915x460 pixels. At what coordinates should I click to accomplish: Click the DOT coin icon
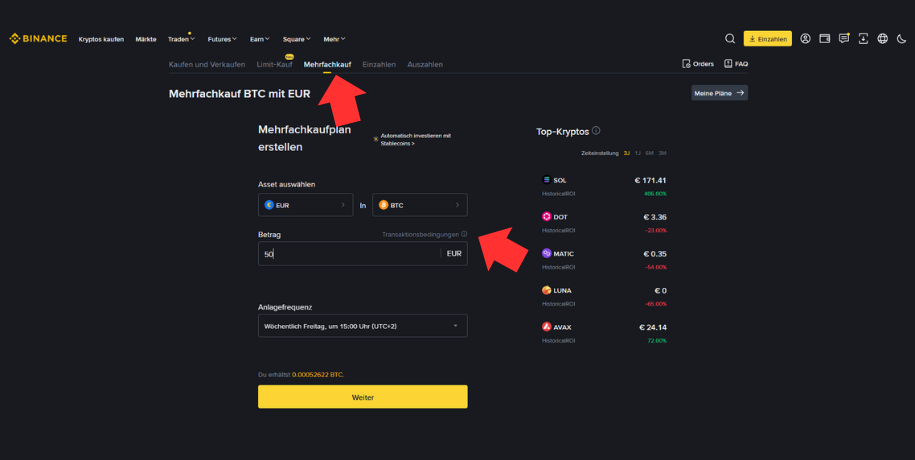coord(546,217)
